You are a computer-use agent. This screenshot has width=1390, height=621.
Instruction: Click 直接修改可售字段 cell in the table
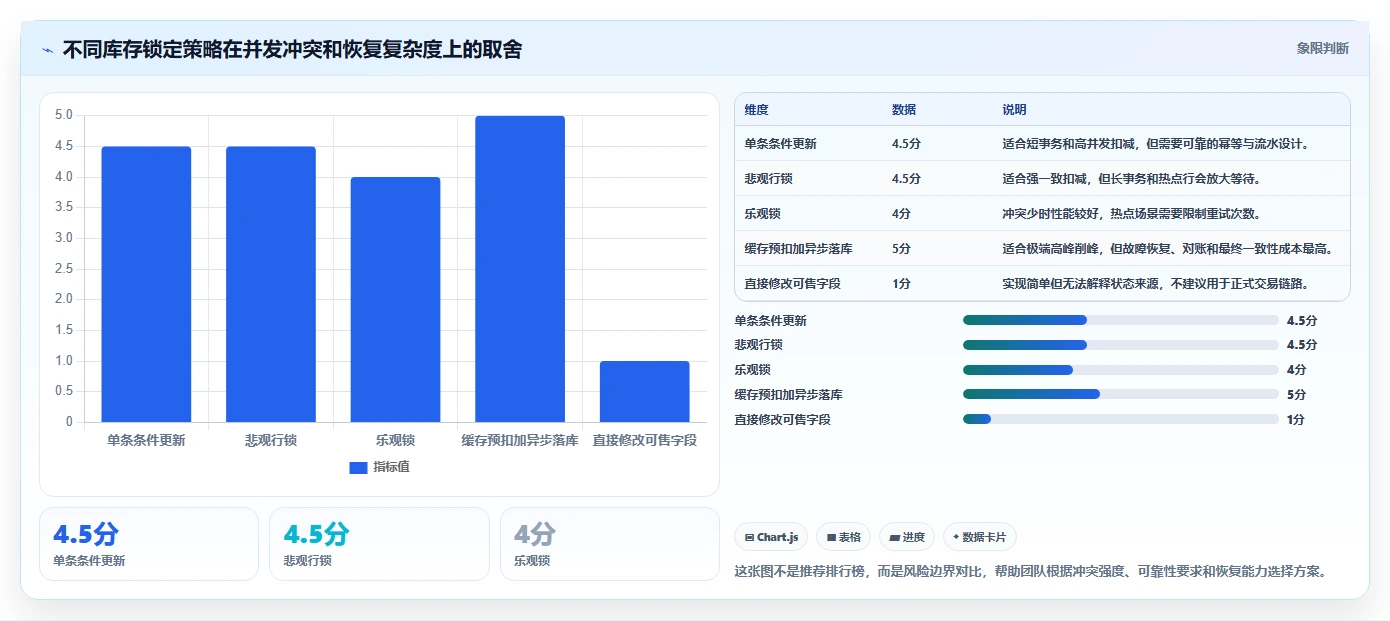[x=792, y=284]
